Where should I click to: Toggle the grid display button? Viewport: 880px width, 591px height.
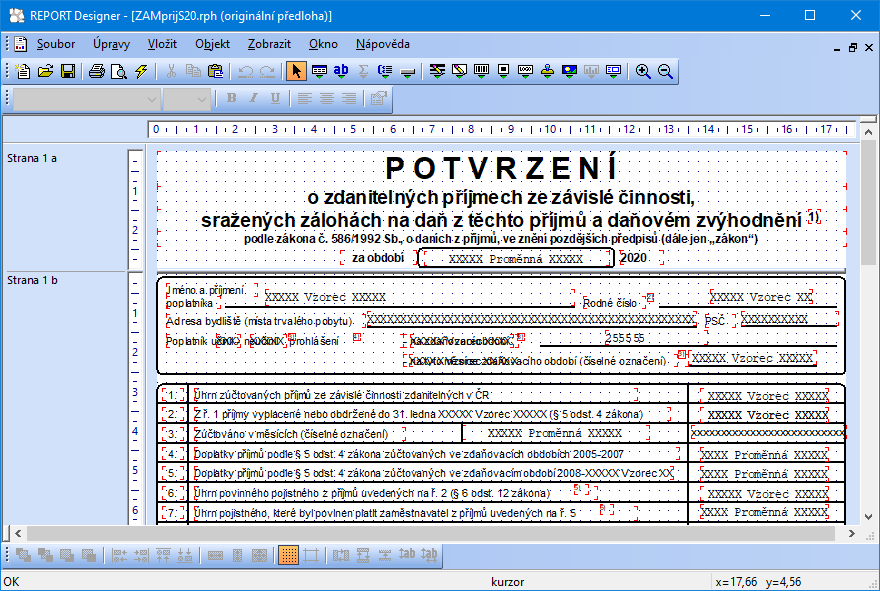288,555
